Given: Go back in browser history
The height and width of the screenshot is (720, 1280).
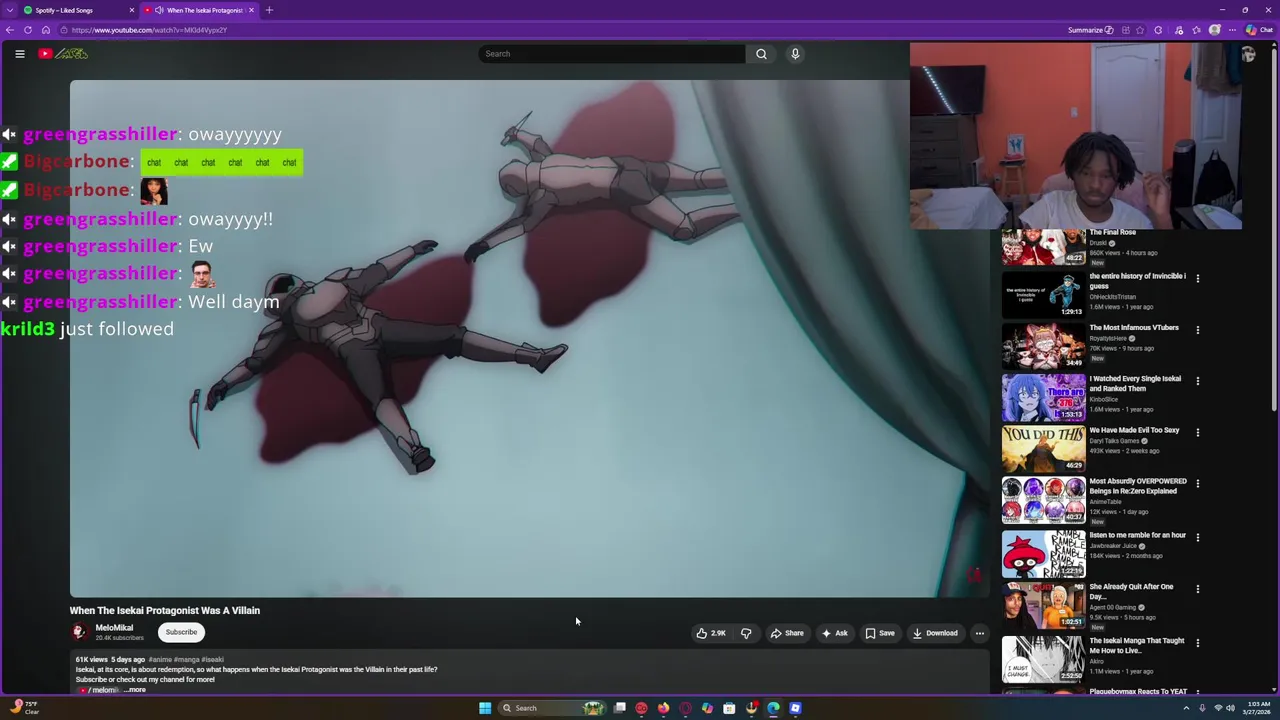Looking at the screenshot, I should (10, 30).
